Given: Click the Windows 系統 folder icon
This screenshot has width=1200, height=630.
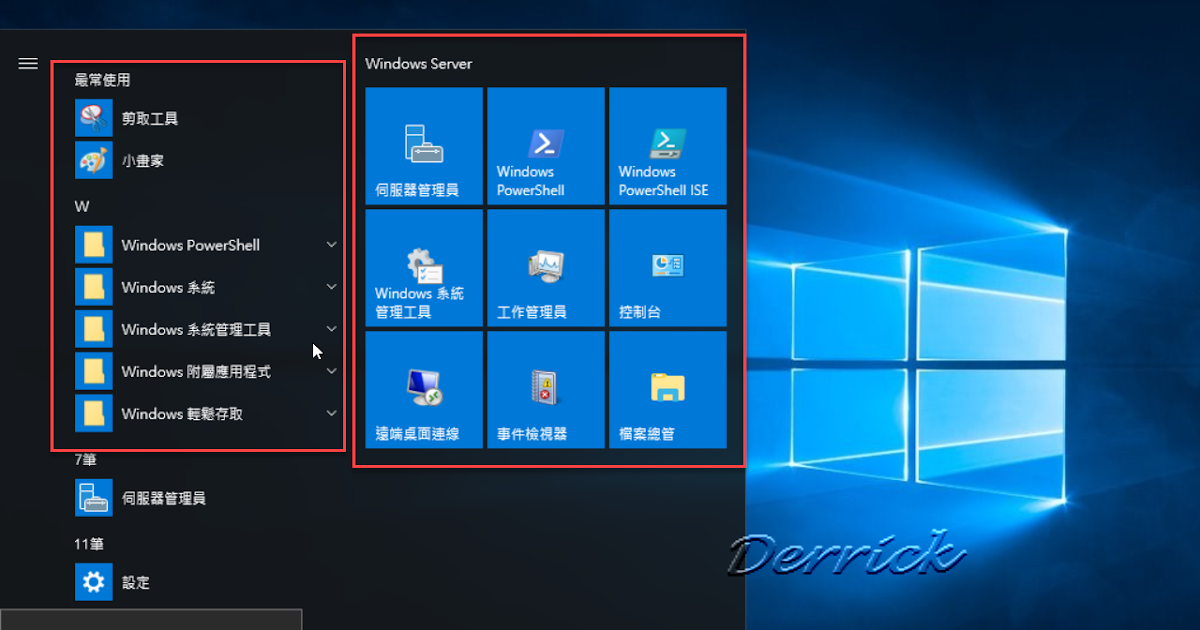Looking at the screenshot, I should click(94, 287).
